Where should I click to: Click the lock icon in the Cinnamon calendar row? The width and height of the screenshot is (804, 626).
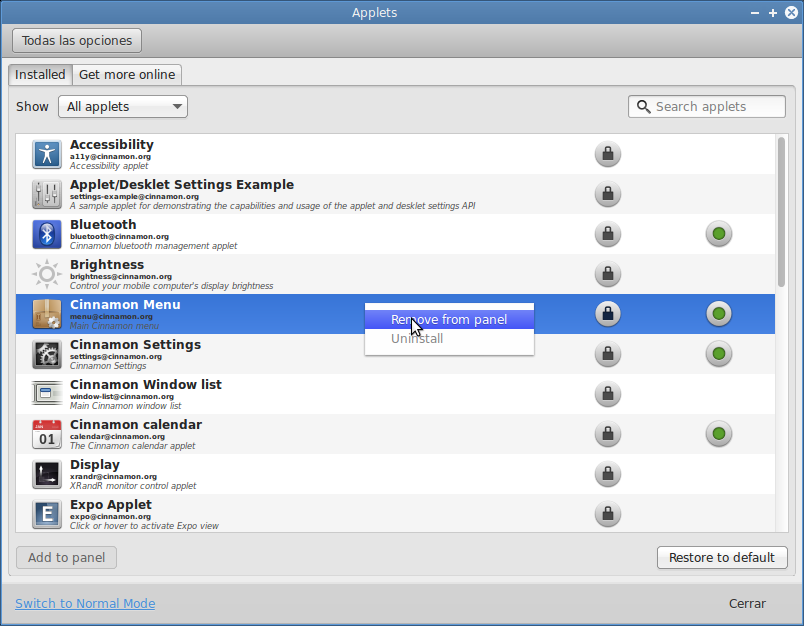(608, 434)
